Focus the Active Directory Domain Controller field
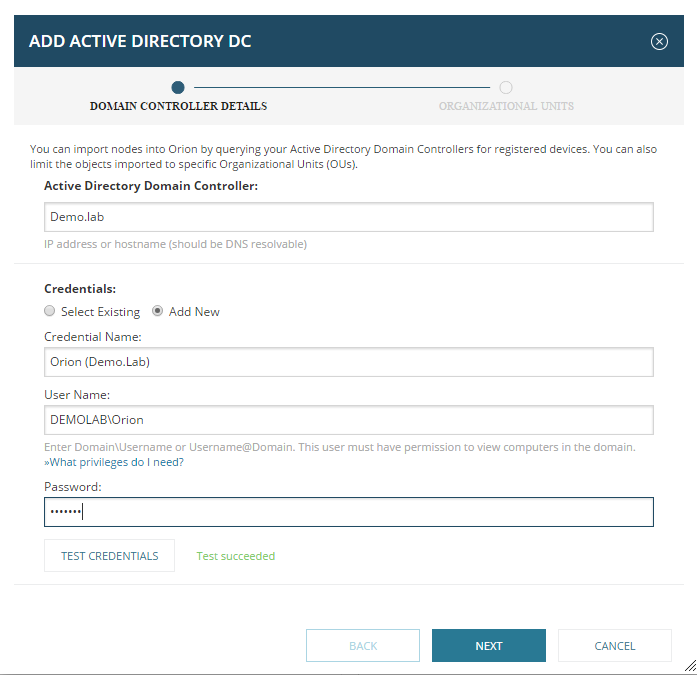This screenshot has height=675, width=697. tap(348, 217)
